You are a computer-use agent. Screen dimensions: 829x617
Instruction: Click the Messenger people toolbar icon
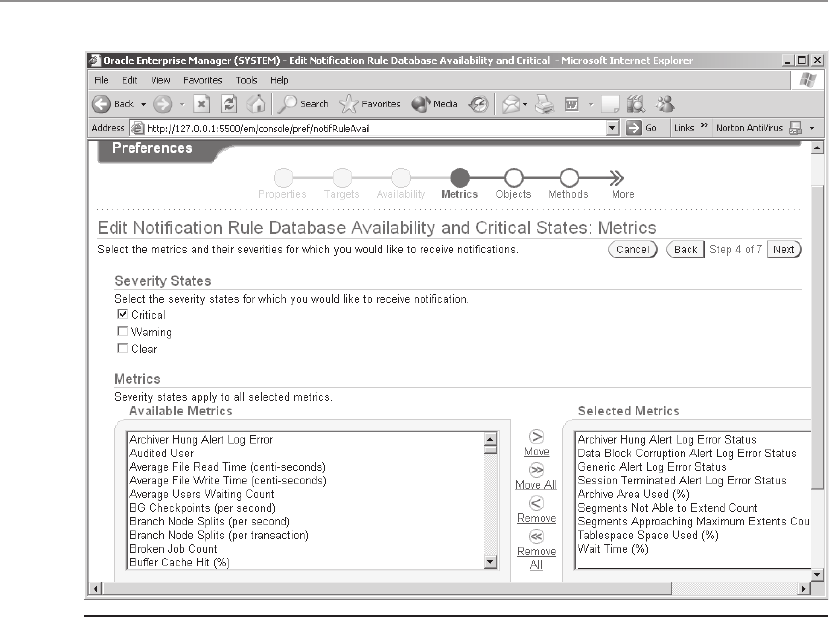click(665, 104)
